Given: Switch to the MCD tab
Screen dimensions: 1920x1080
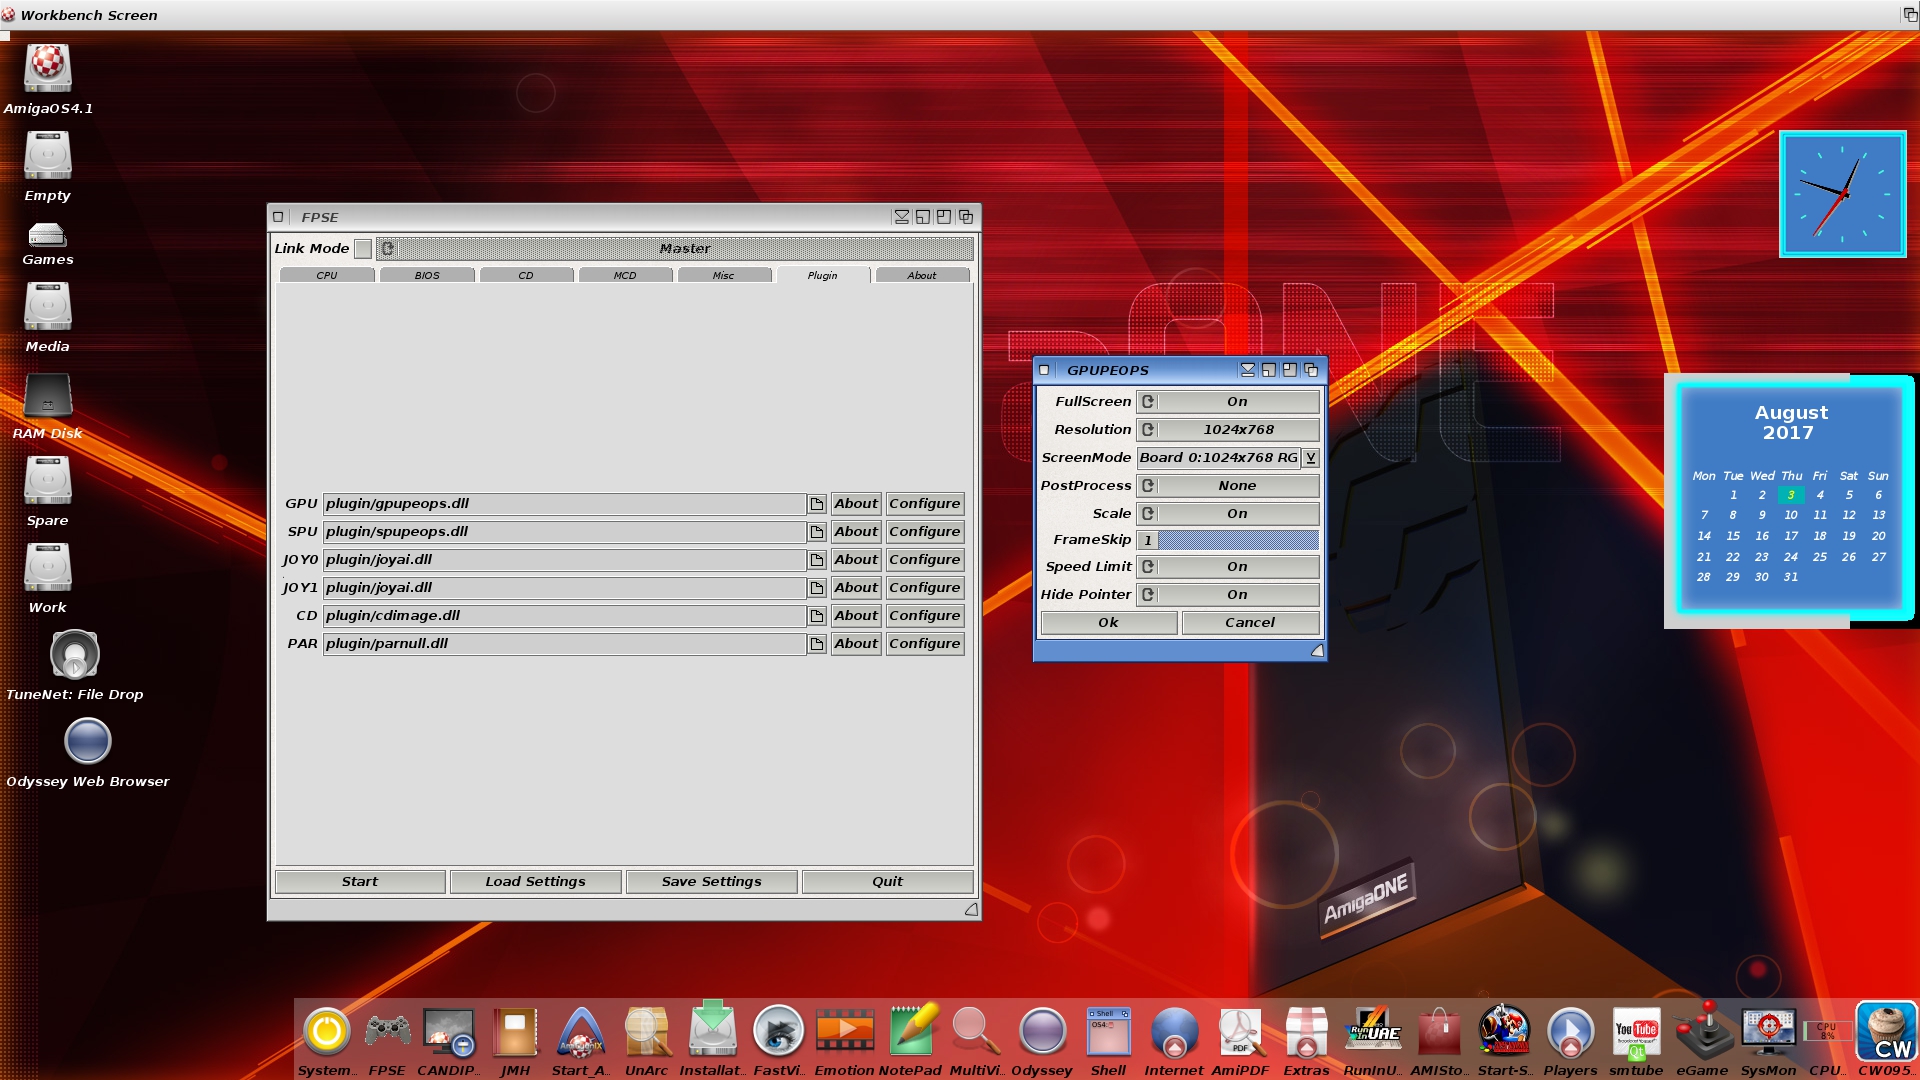Looking at the screenshot, I should pyautogui.click(x=625, y=275).
